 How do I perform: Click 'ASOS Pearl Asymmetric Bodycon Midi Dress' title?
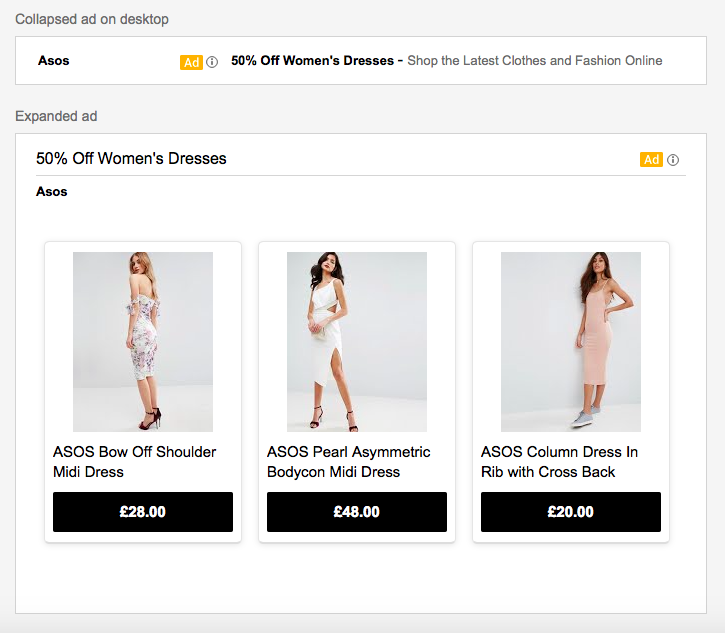349,461
